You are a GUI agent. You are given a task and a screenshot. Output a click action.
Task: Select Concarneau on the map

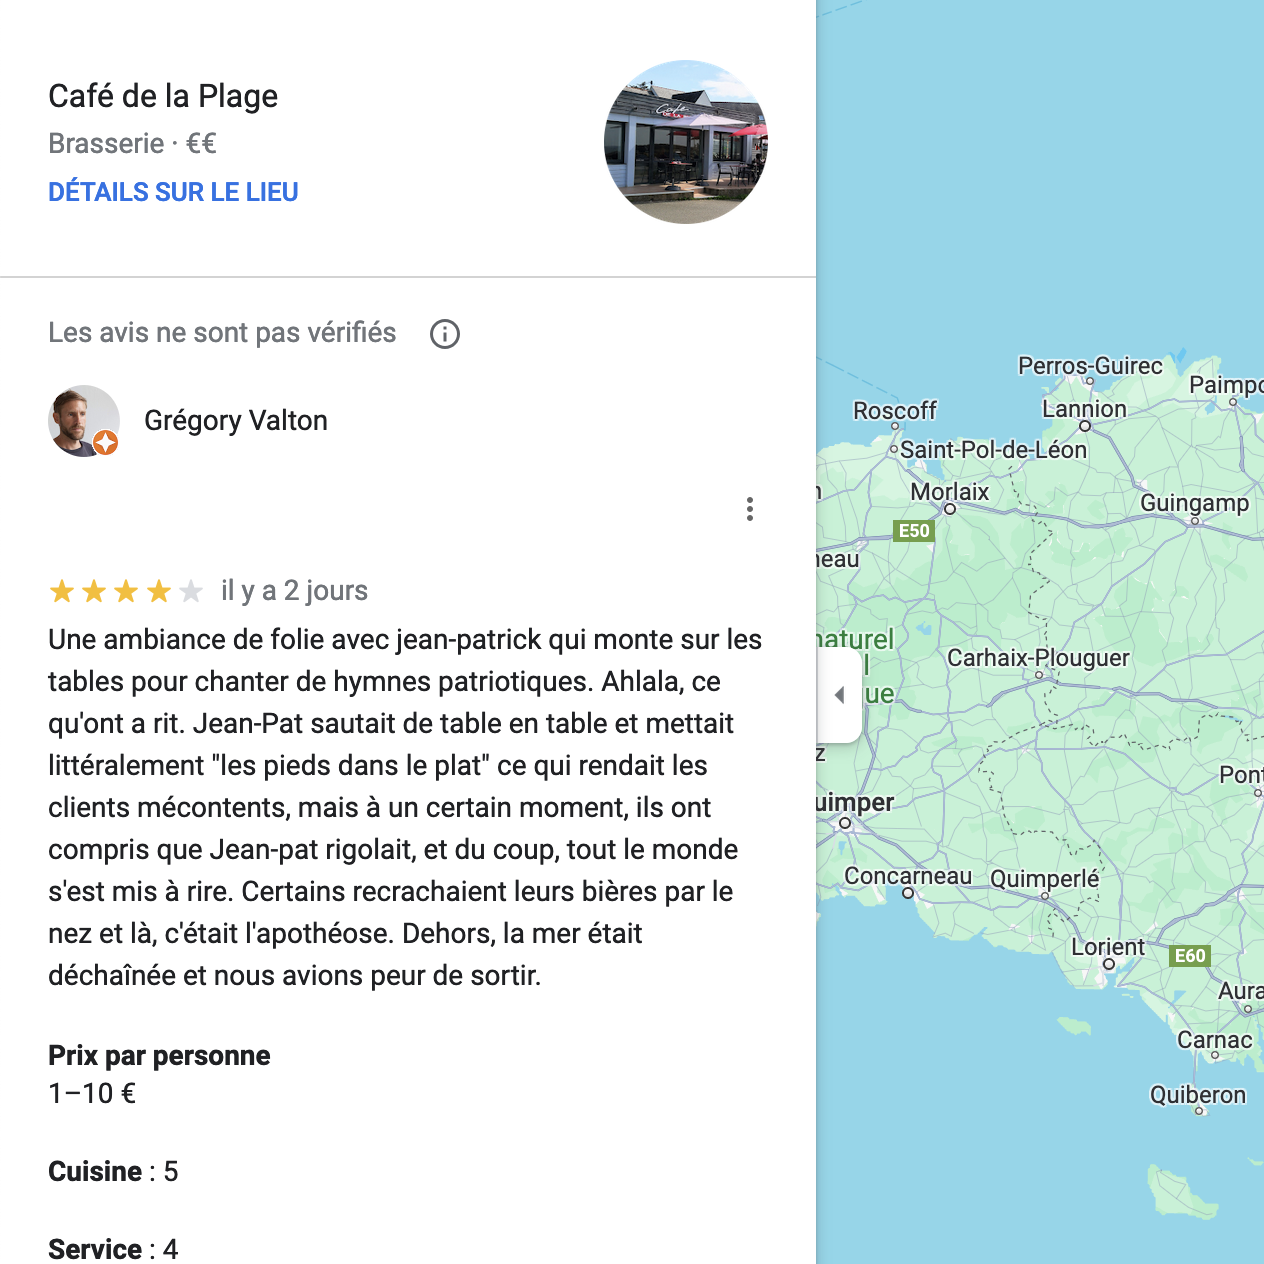pyautogui.click(x=908, y=876)
